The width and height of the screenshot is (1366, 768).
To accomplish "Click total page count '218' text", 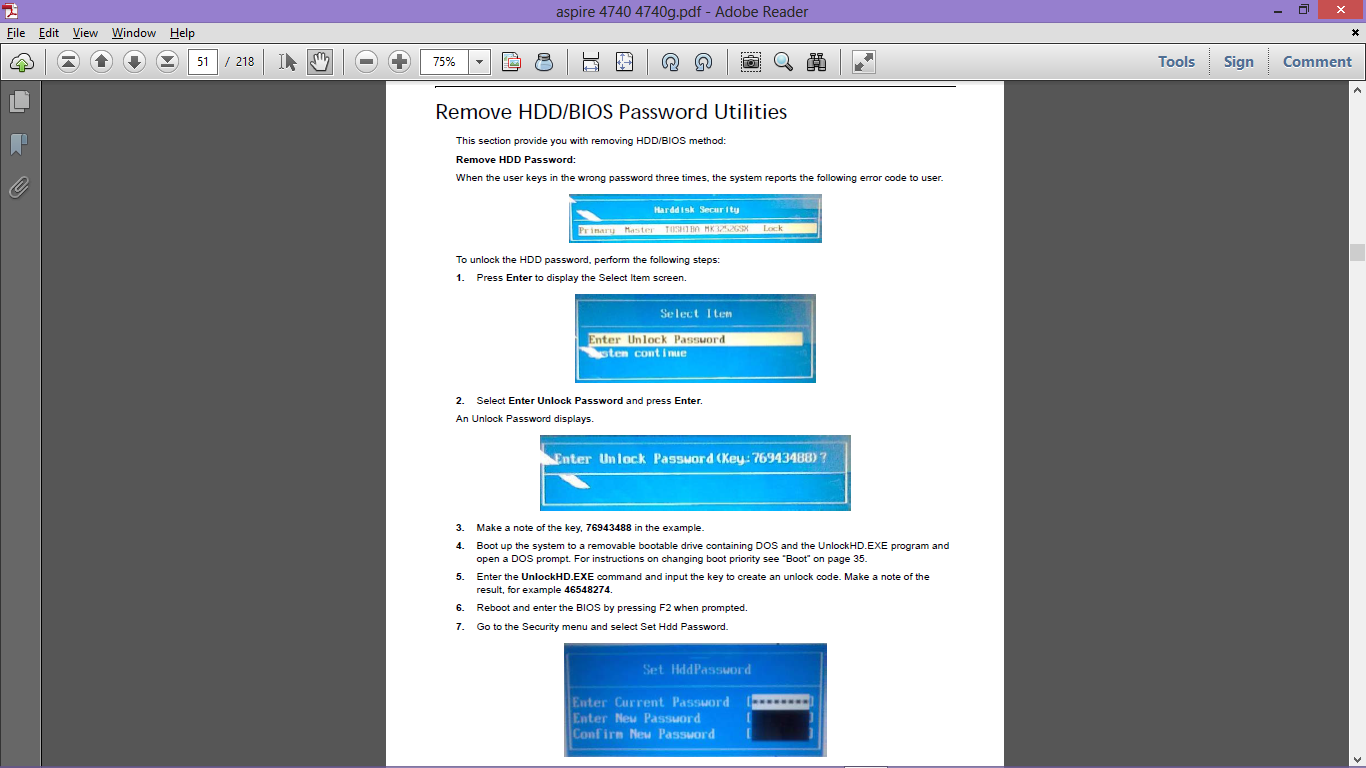I will pos(245,62).
